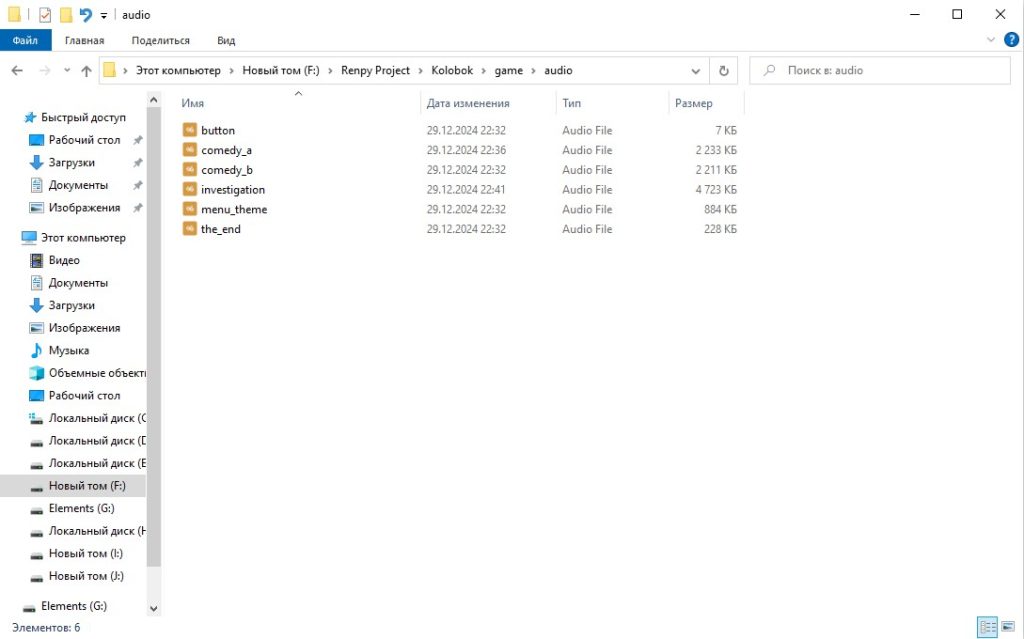Viewport: 1024px width, 639px height.
Task: Switch to details view mode
Action: pos(988,627)
